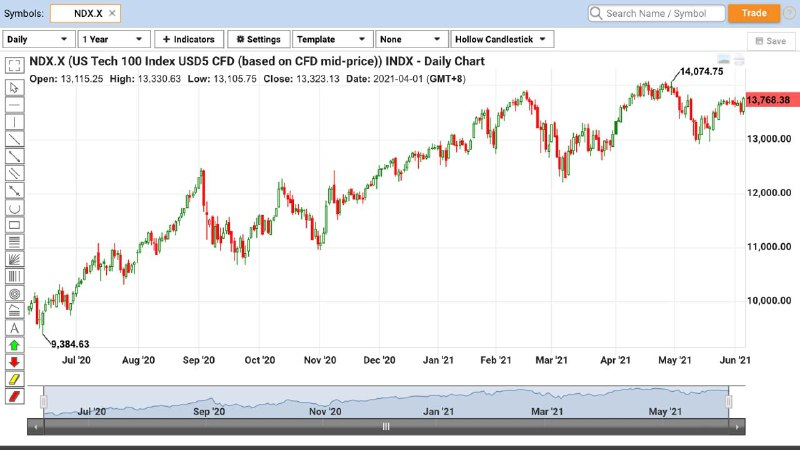This screenshot has width=800, height=450.
Task: Open the Hollow Candlestick chart type dropdown
Action: point(502,39)
